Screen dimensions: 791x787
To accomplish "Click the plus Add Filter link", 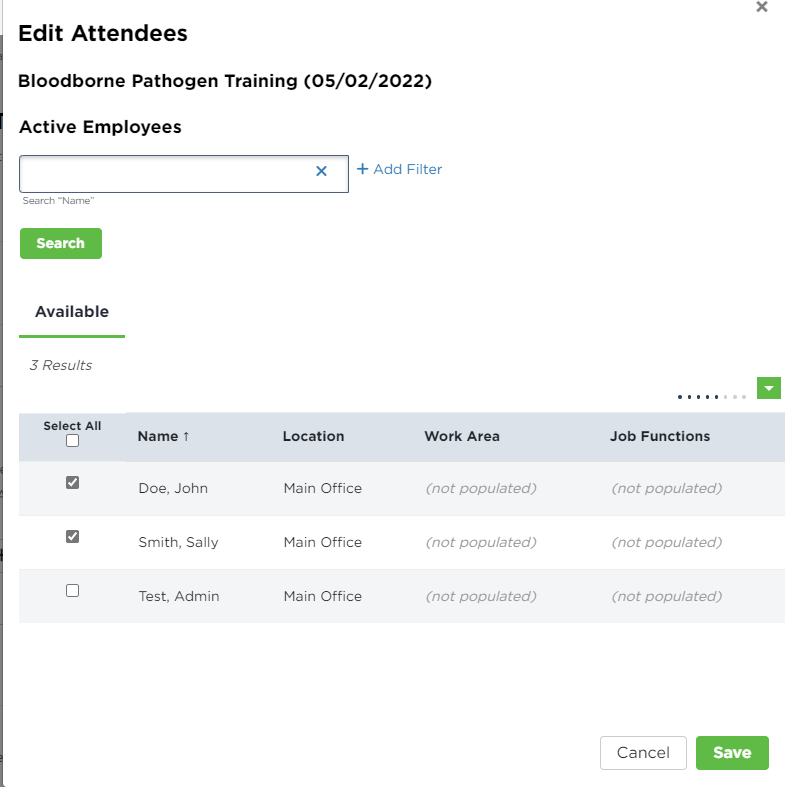I will (x=399, y=169).
